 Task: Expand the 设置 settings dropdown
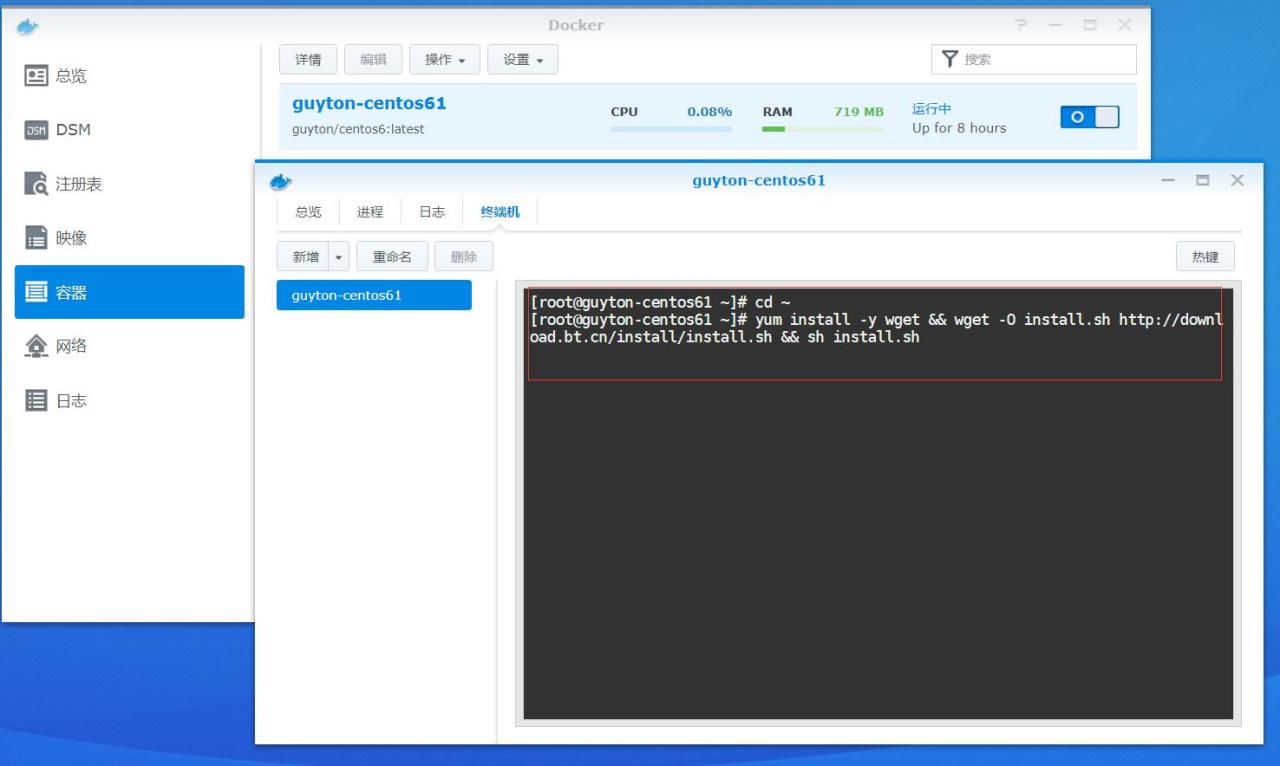click(x=523, y=60)
